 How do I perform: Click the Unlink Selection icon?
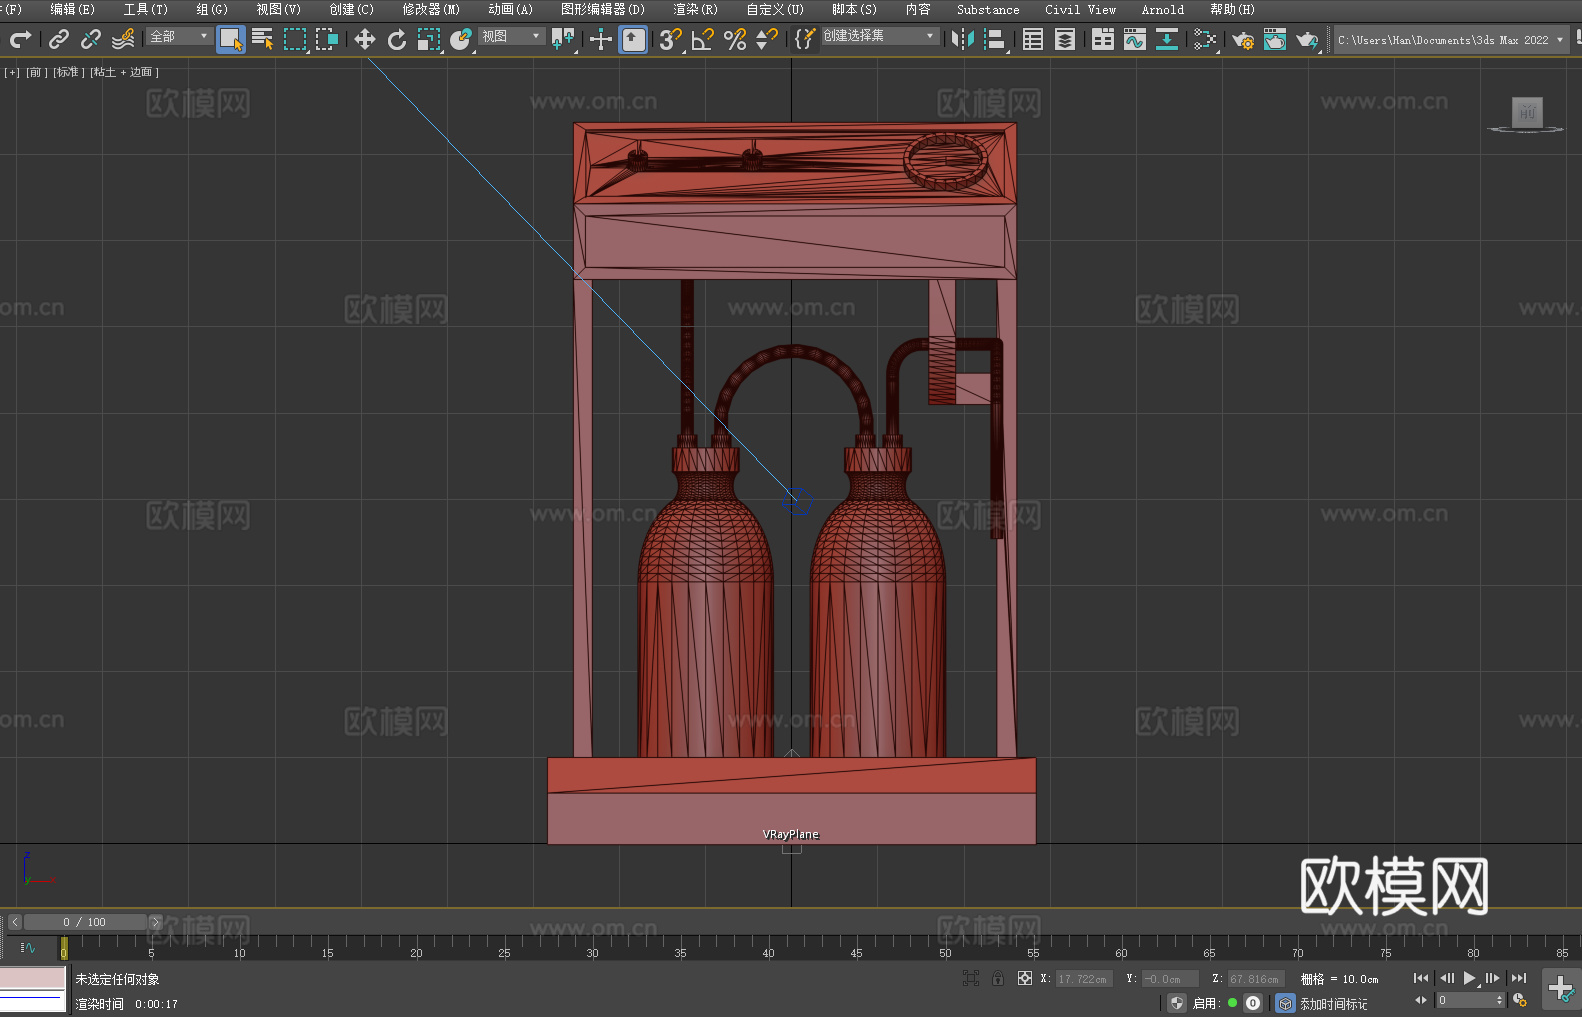91,39
